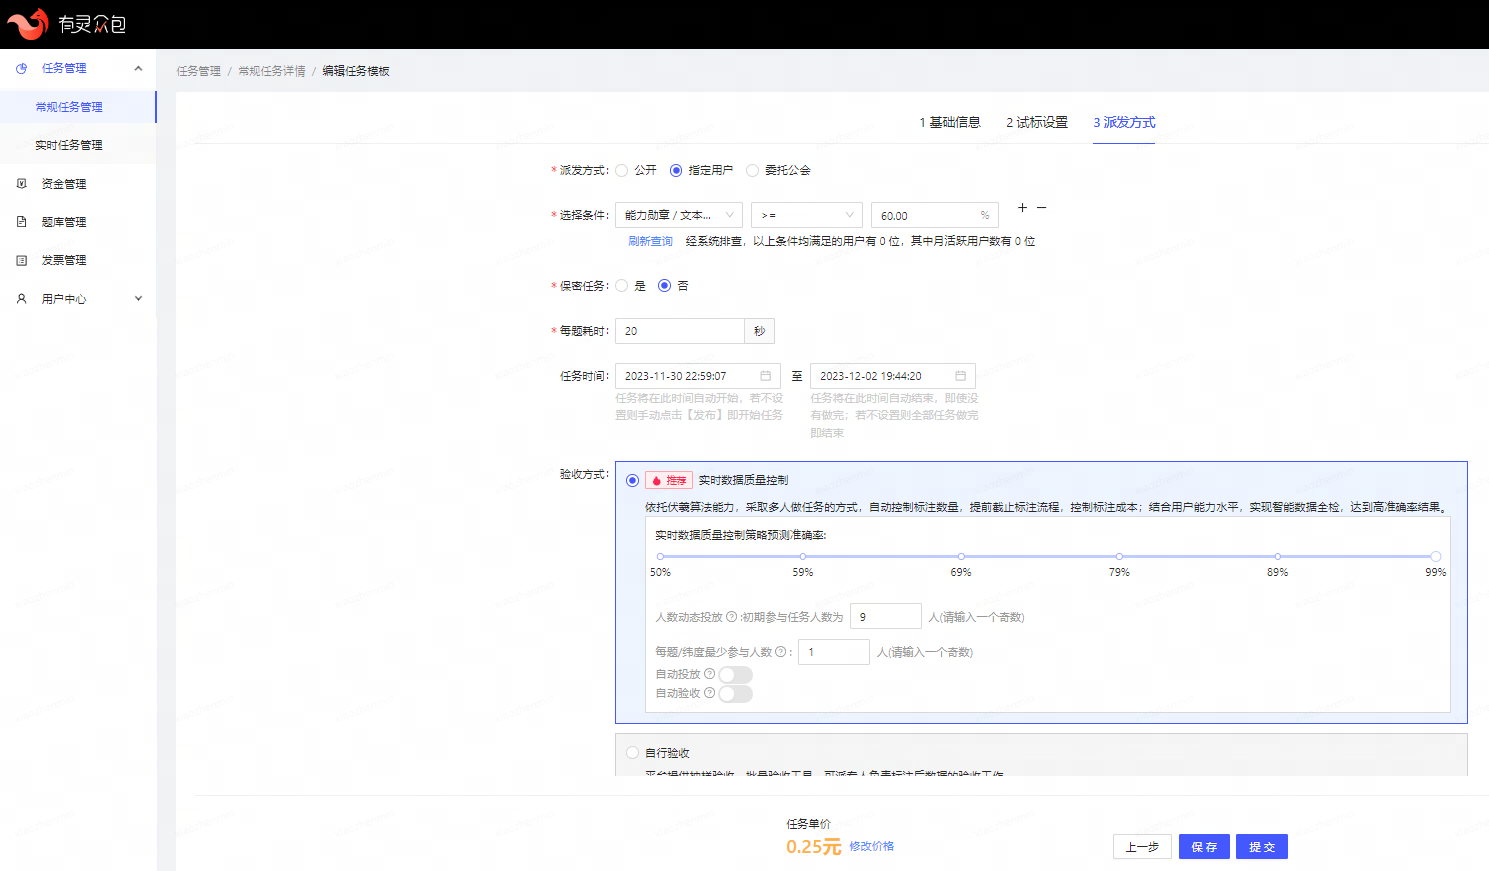Set accuracy slider to 89% mark
The height and width of the screenshot is (871, 1489).
pos(1277,556)
